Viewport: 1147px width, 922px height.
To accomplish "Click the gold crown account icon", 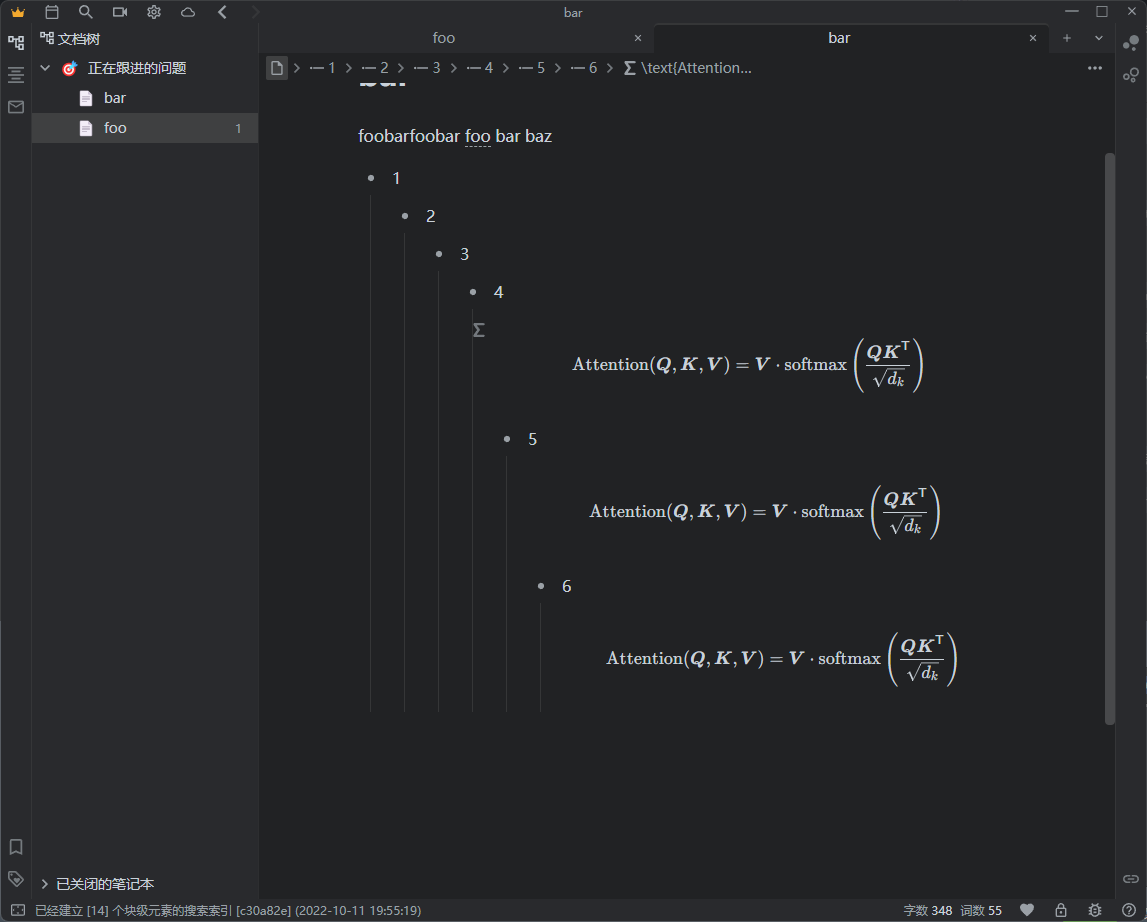I will [x=18, y=12].
